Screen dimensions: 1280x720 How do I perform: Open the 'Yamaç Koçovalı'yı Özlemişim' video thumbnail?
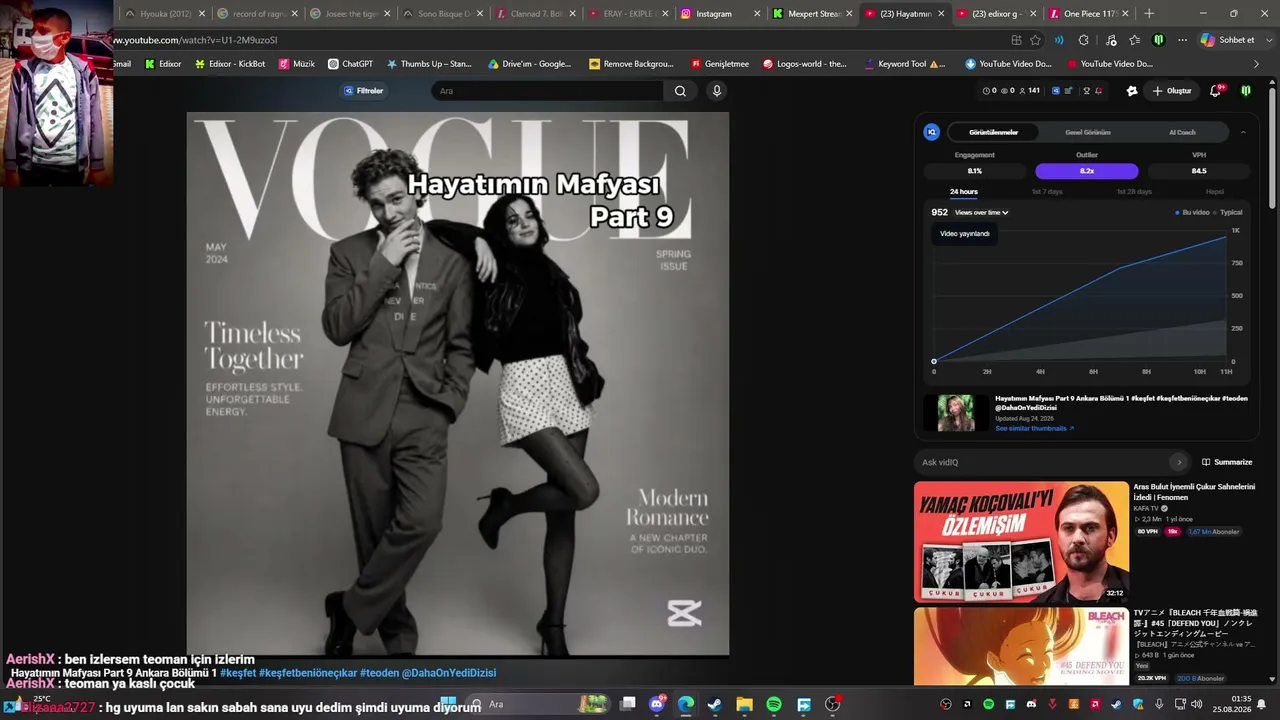[1021, 542]
